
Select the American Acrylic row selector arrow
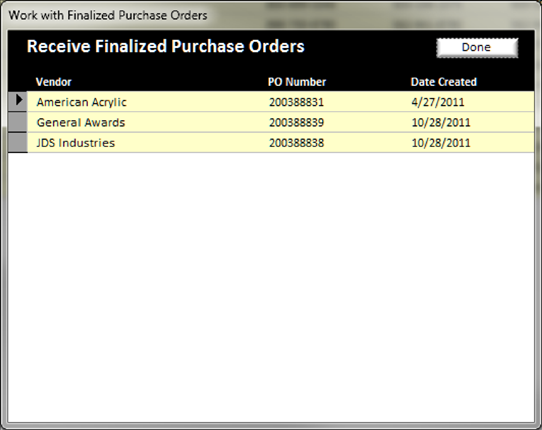coord(18,101)
